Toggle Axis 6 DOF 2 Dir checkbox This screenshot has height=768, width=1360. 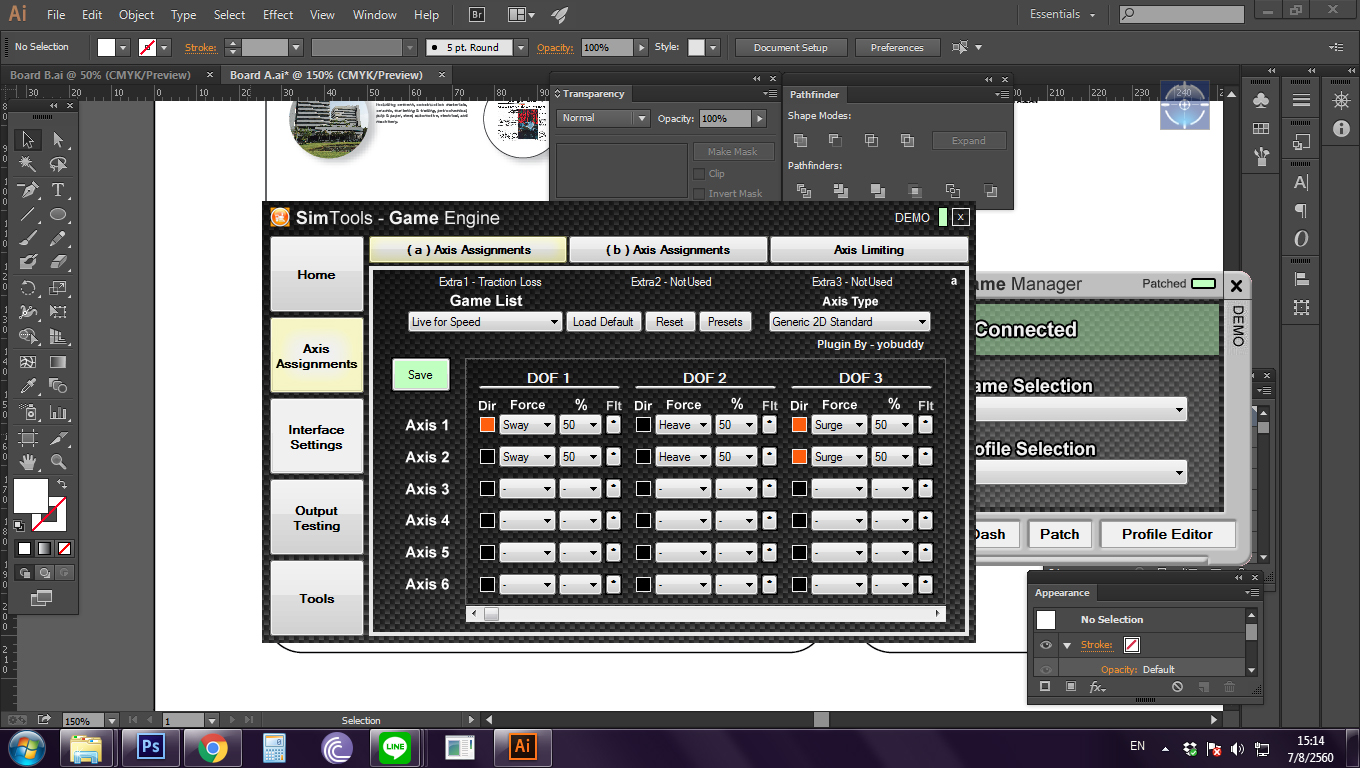point(643,584)
